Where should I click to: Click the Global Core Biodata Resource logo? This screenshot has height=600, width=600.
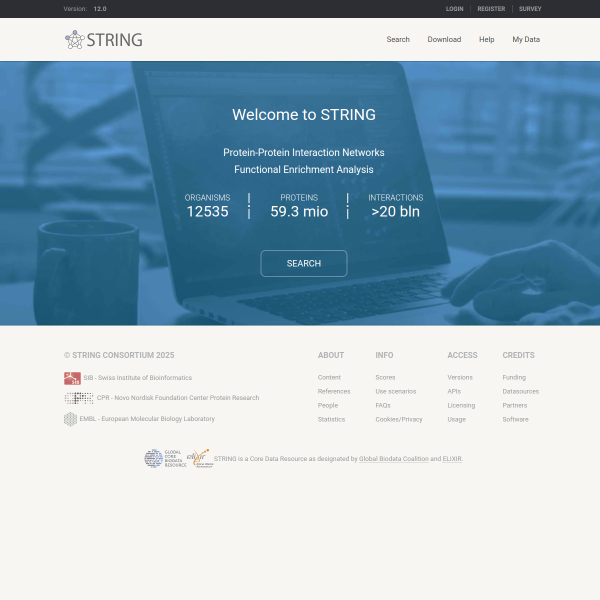(165, 458)
